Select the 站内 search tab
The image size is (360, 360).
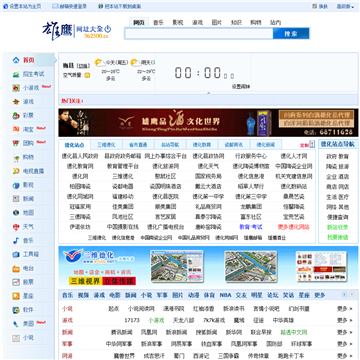click(x=275, y=23)
